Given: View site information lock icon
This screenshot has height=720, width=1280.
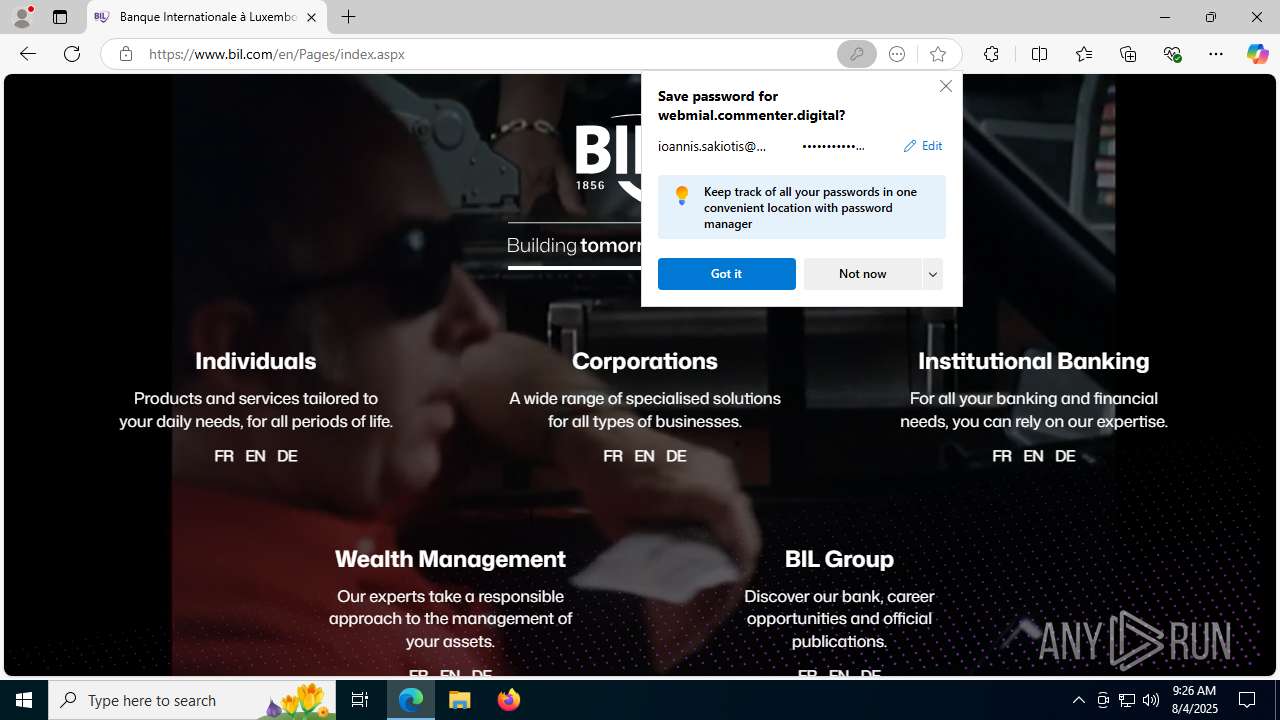Looking at the screenshot, I should pyautogui.click(x=125, y=54).
